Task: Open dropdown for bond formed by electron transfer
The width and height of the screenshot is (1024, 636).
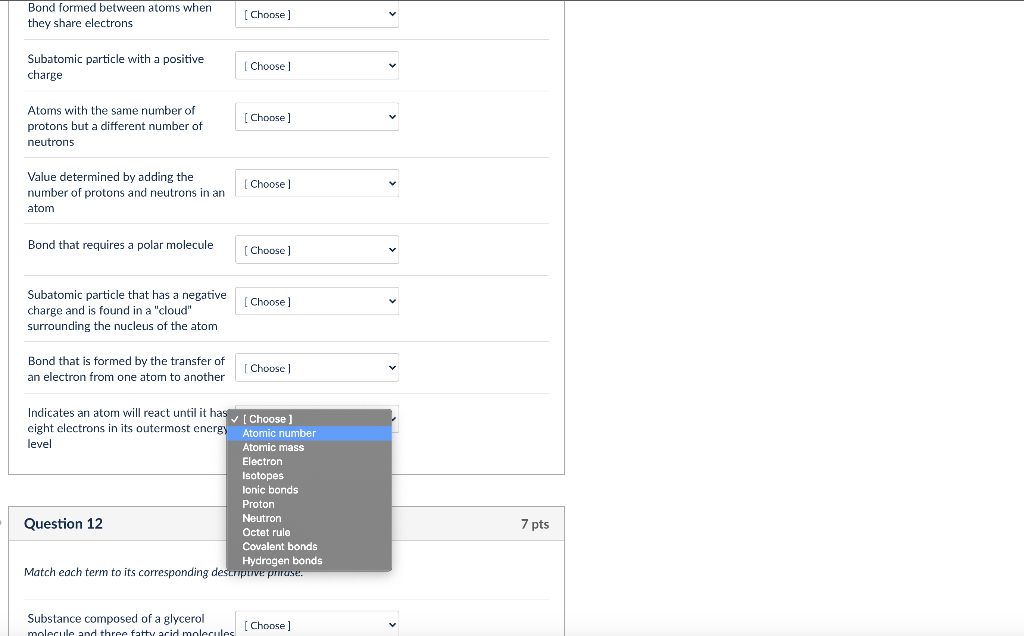Action: pos(317,368)
